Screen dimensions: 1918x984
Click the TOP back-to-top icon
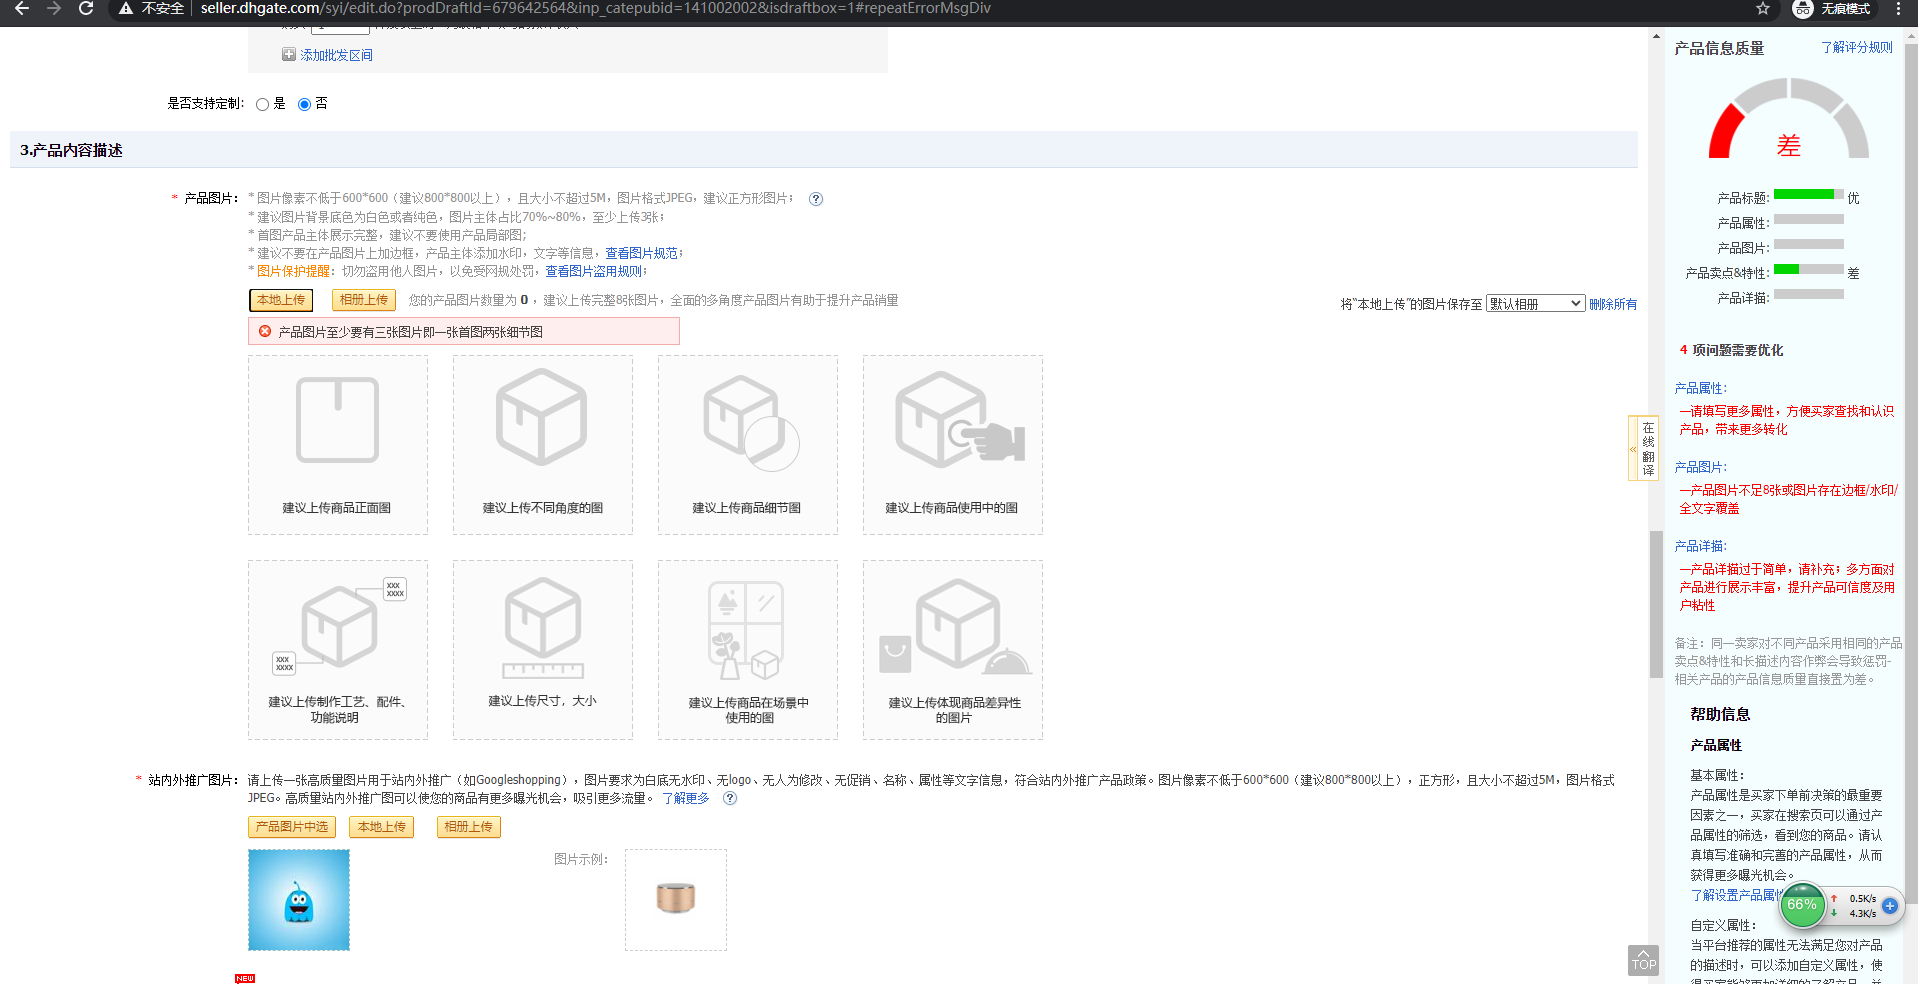[1643, 960]
